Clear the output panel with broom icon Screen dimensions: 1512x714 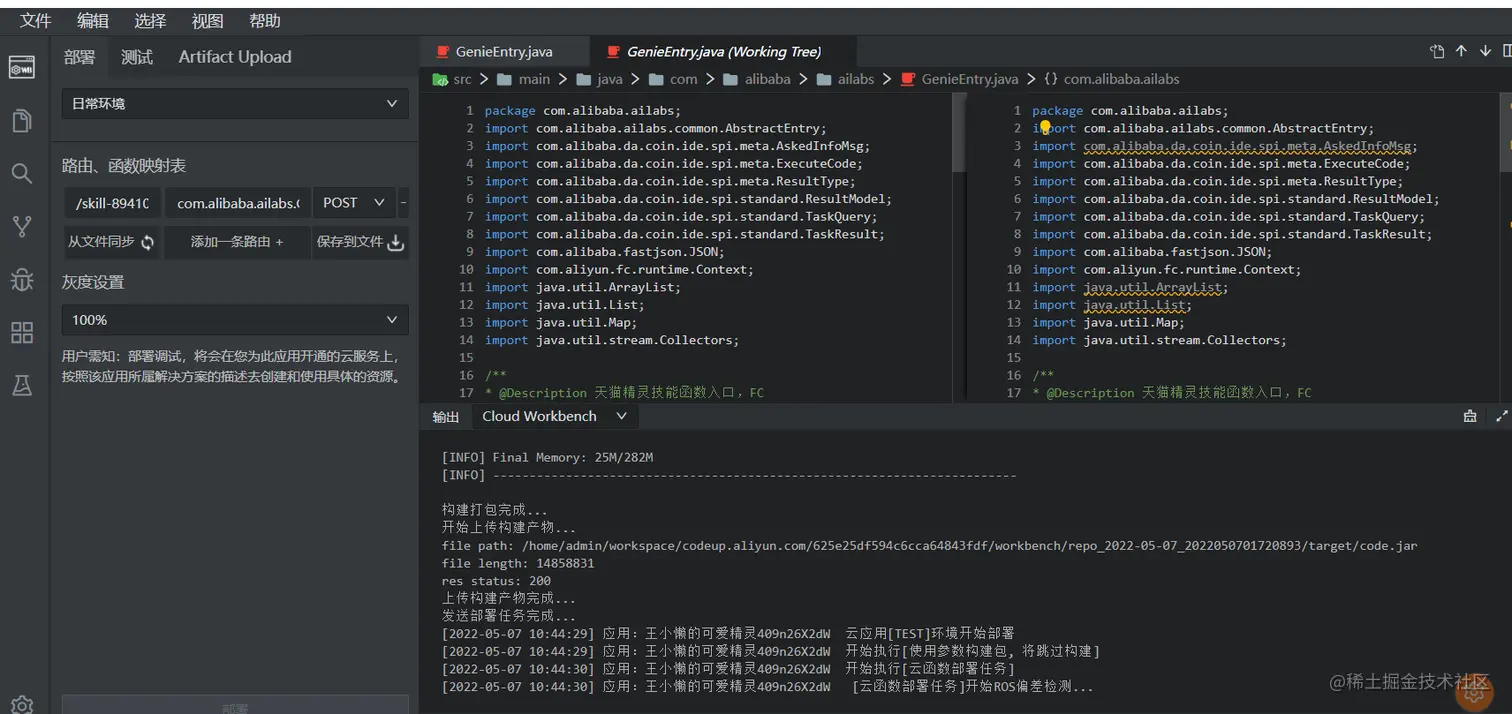(x=1470, y=416)
